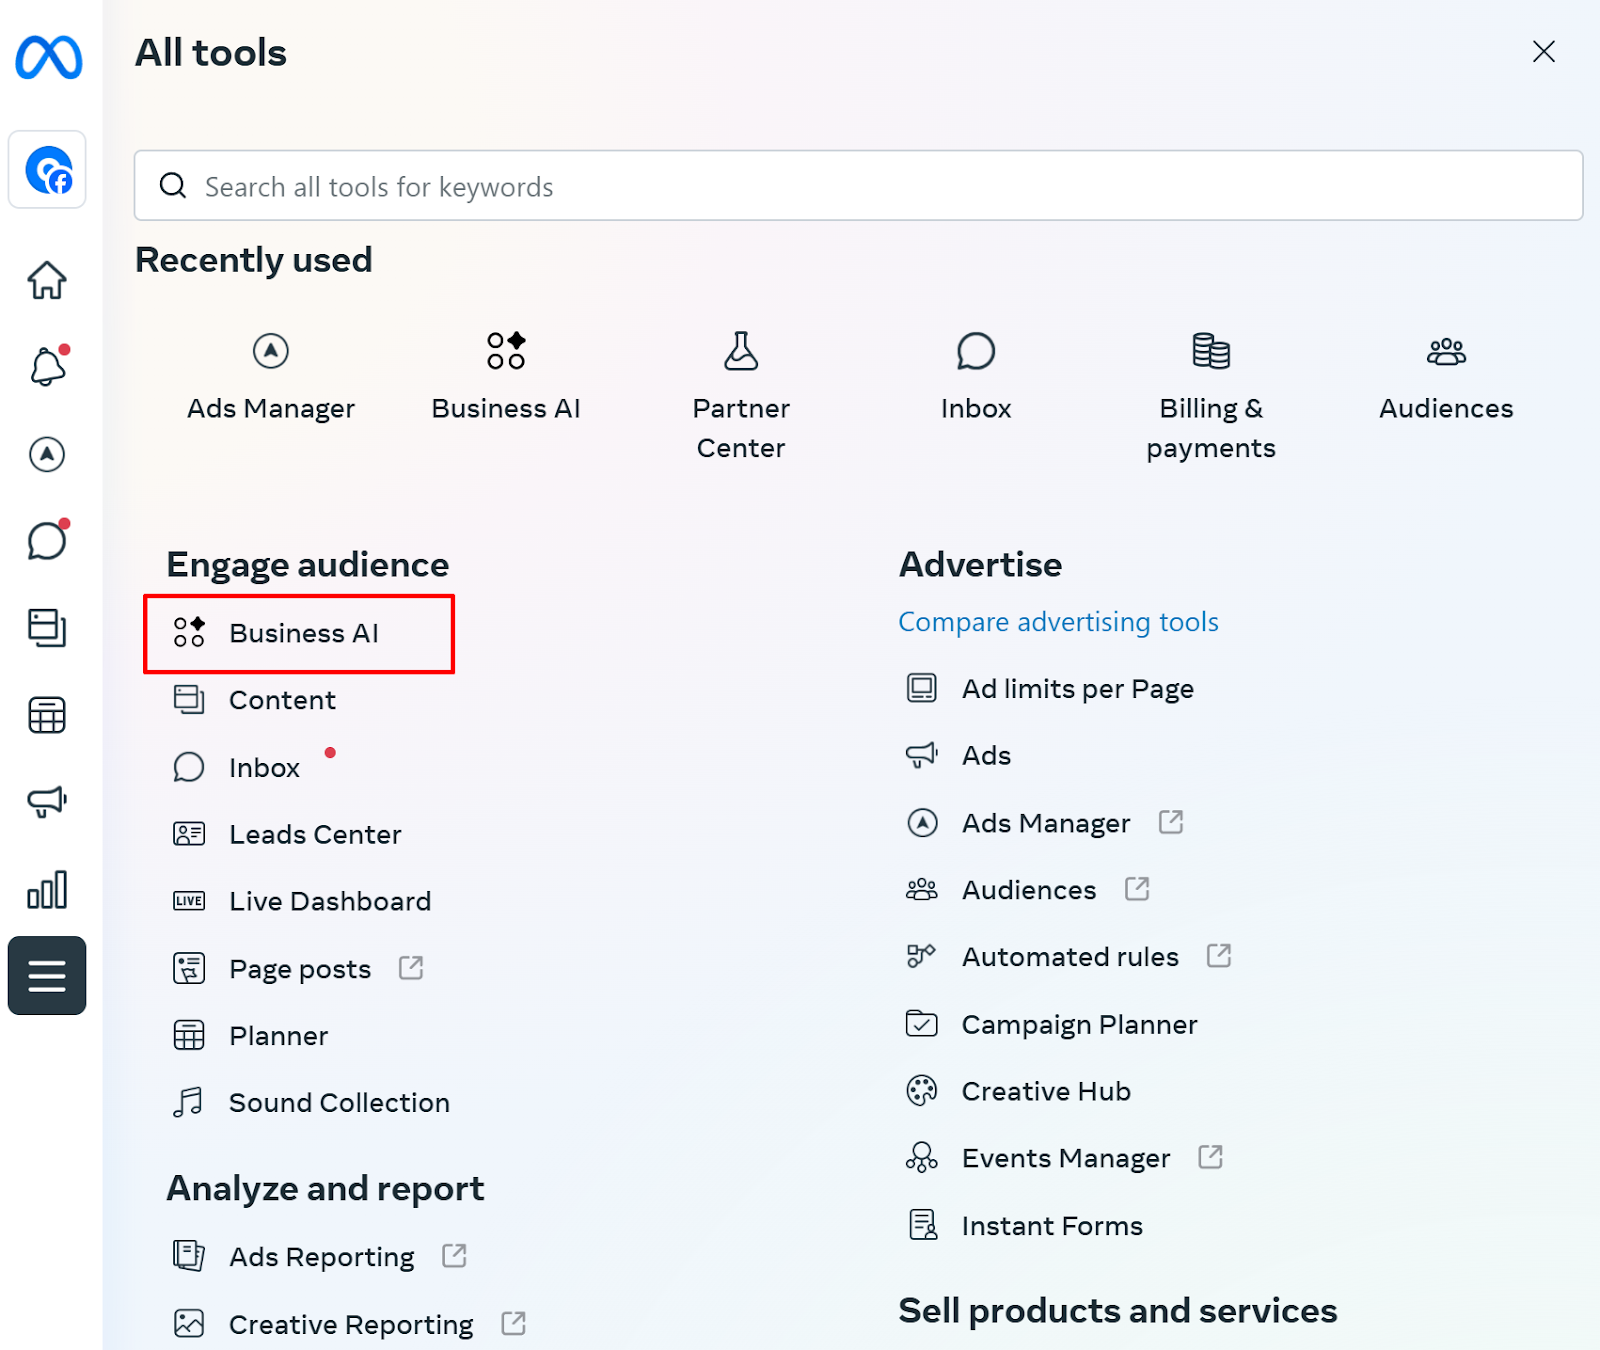Open the business account avatar switcher

pos(48,170)
